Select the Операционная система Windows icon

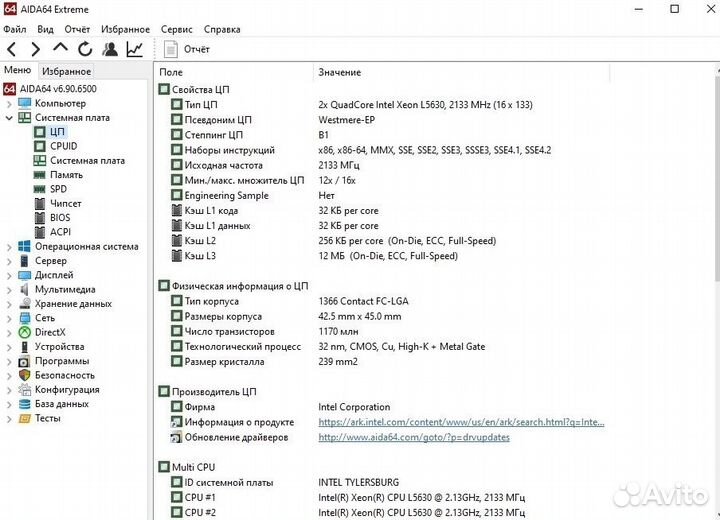tap(24, 246)
